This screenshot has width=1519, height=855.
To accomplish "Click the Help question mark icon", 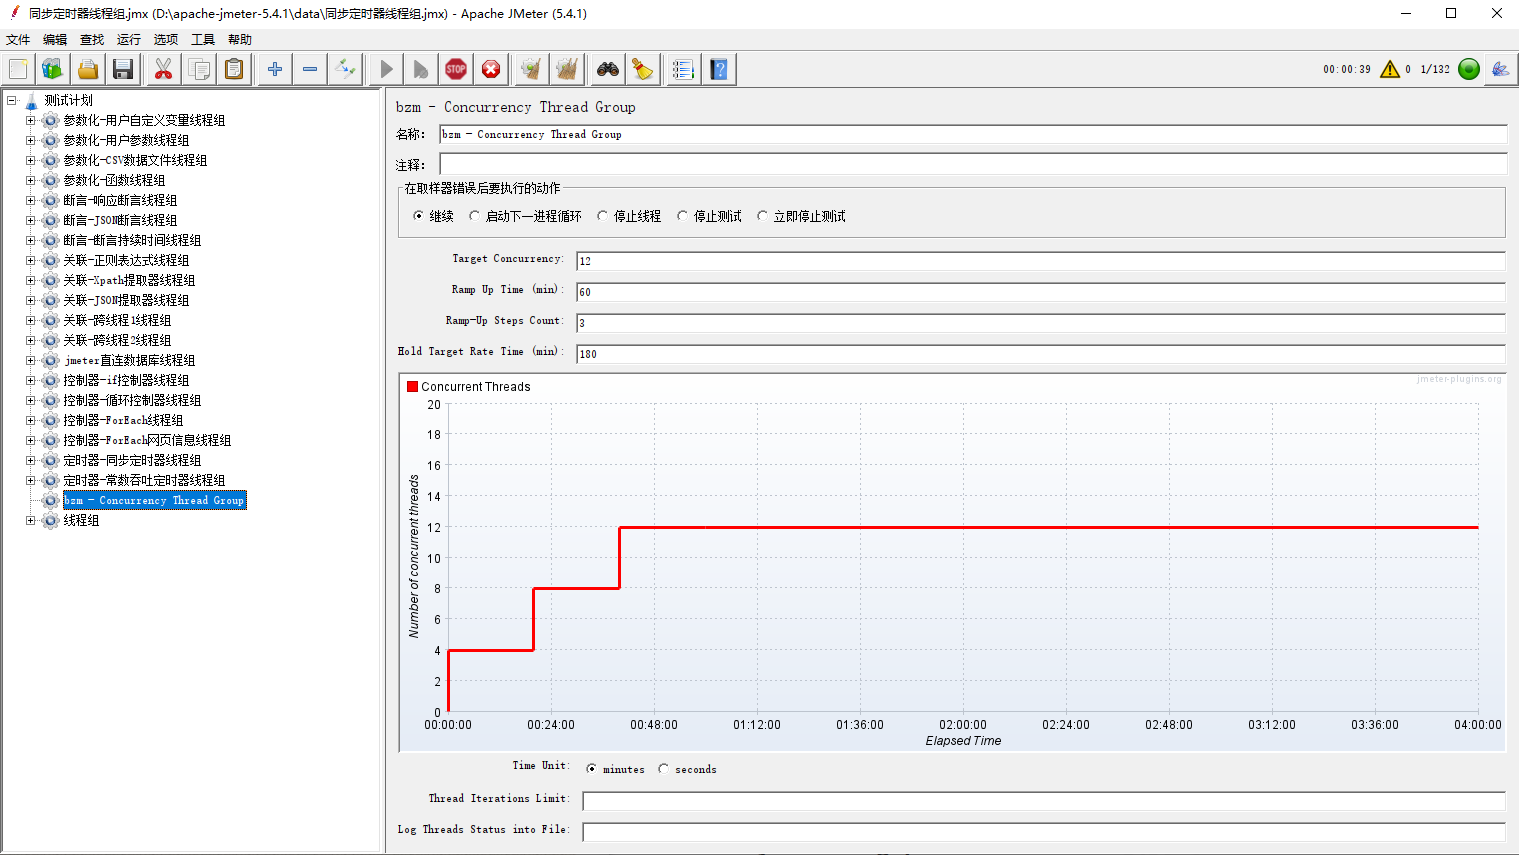I will tap(719, 69).
